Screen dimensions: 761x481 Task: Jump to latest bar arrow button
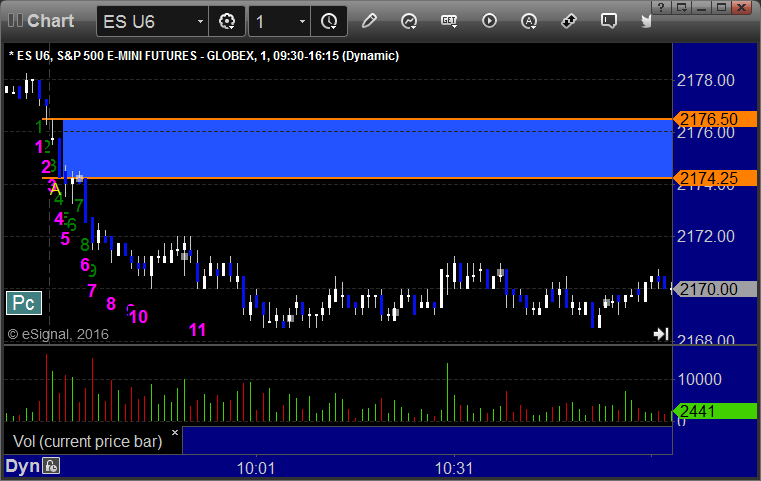[661, 334]
